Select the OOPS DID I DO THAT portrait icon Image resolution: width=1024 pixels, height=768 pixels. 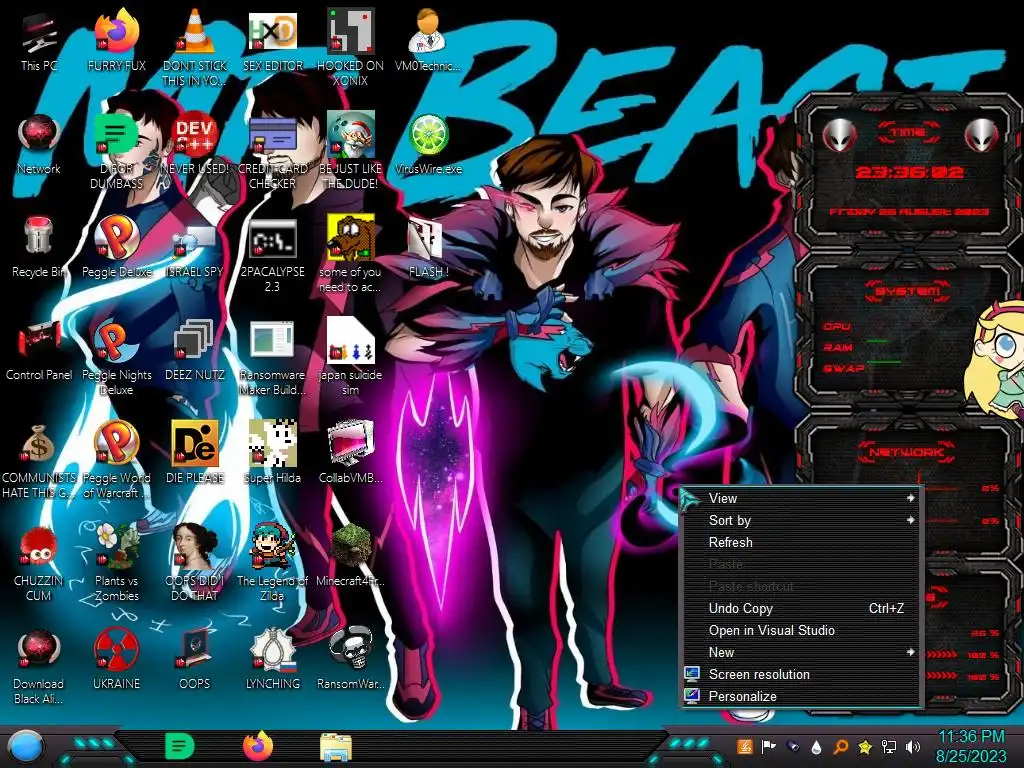195,563
